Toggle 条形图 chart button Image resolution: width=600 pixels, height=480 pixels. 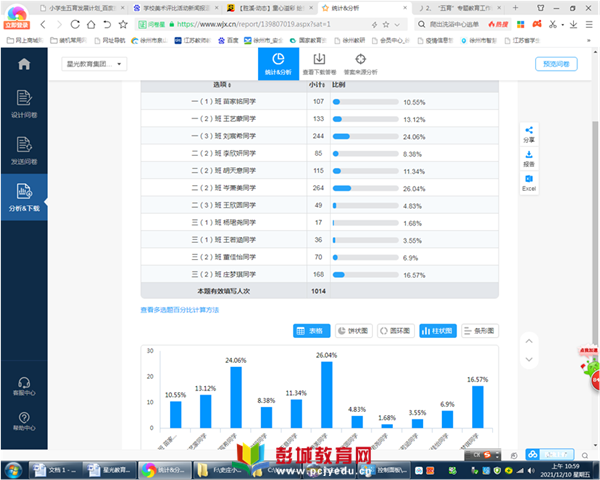(x=480, y=331)
